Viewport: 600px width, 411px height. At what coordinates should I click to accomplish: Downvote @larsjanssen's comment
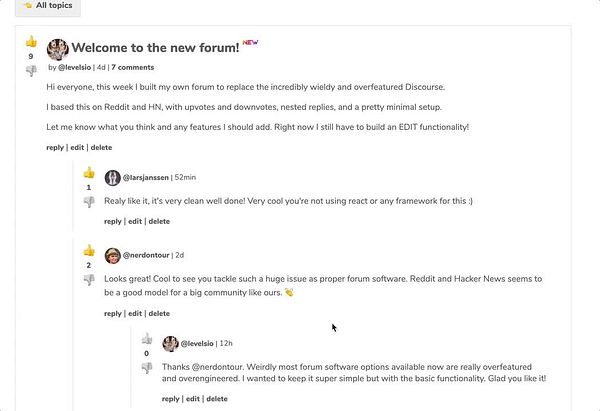[89, 202]
